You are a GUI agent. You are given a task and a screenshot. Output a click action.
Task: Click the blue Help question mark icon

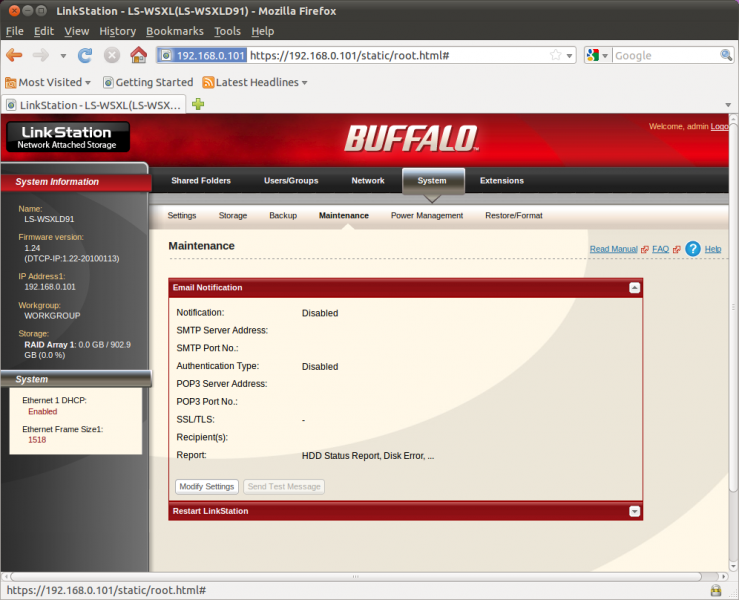click(x=693, y=249)
